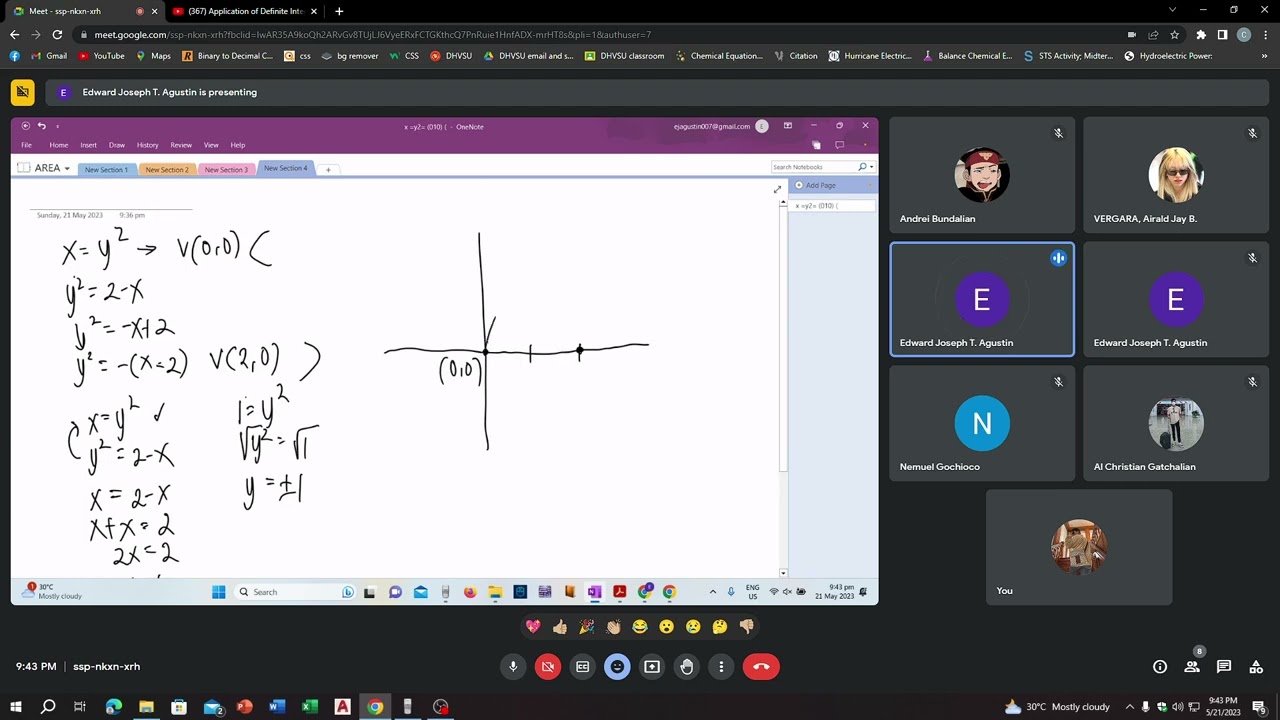Open the emoji reactions button in Meet controls
1280x720 pixels.
point(617,667)
